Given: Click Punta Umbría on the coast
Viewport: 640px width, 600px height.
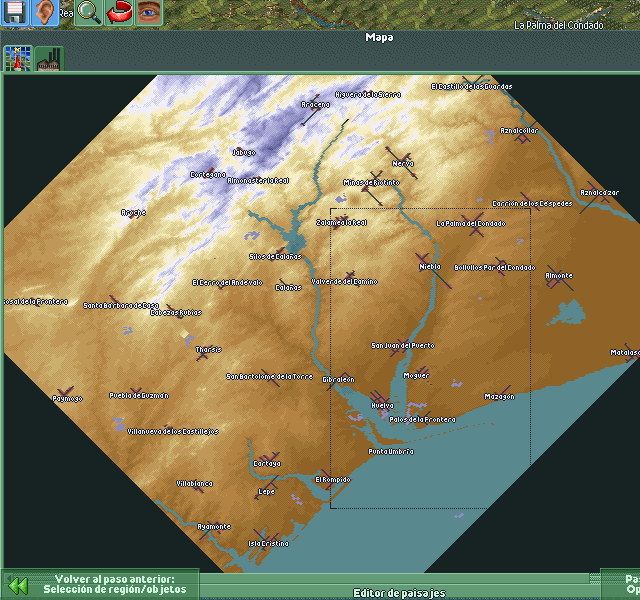Looking at the screenshot, I should click(390, 452).
